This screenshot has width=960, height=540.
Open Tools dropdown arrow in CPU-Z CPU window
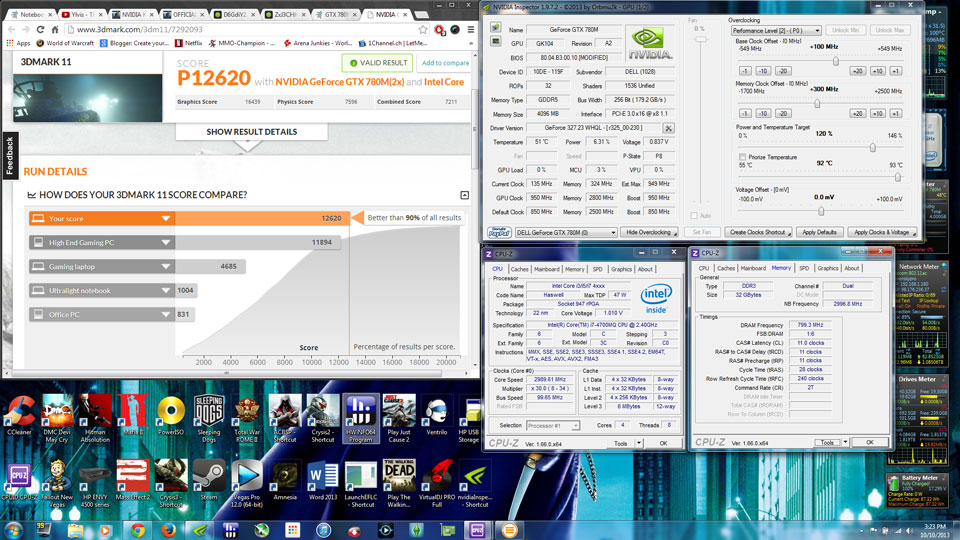[x=639, y=443]
